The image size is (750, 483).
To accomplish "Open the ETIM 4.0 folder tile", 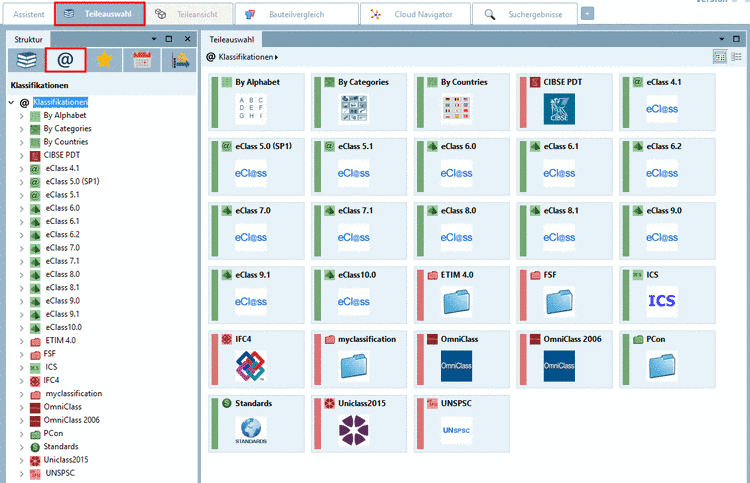I will 462,295.
